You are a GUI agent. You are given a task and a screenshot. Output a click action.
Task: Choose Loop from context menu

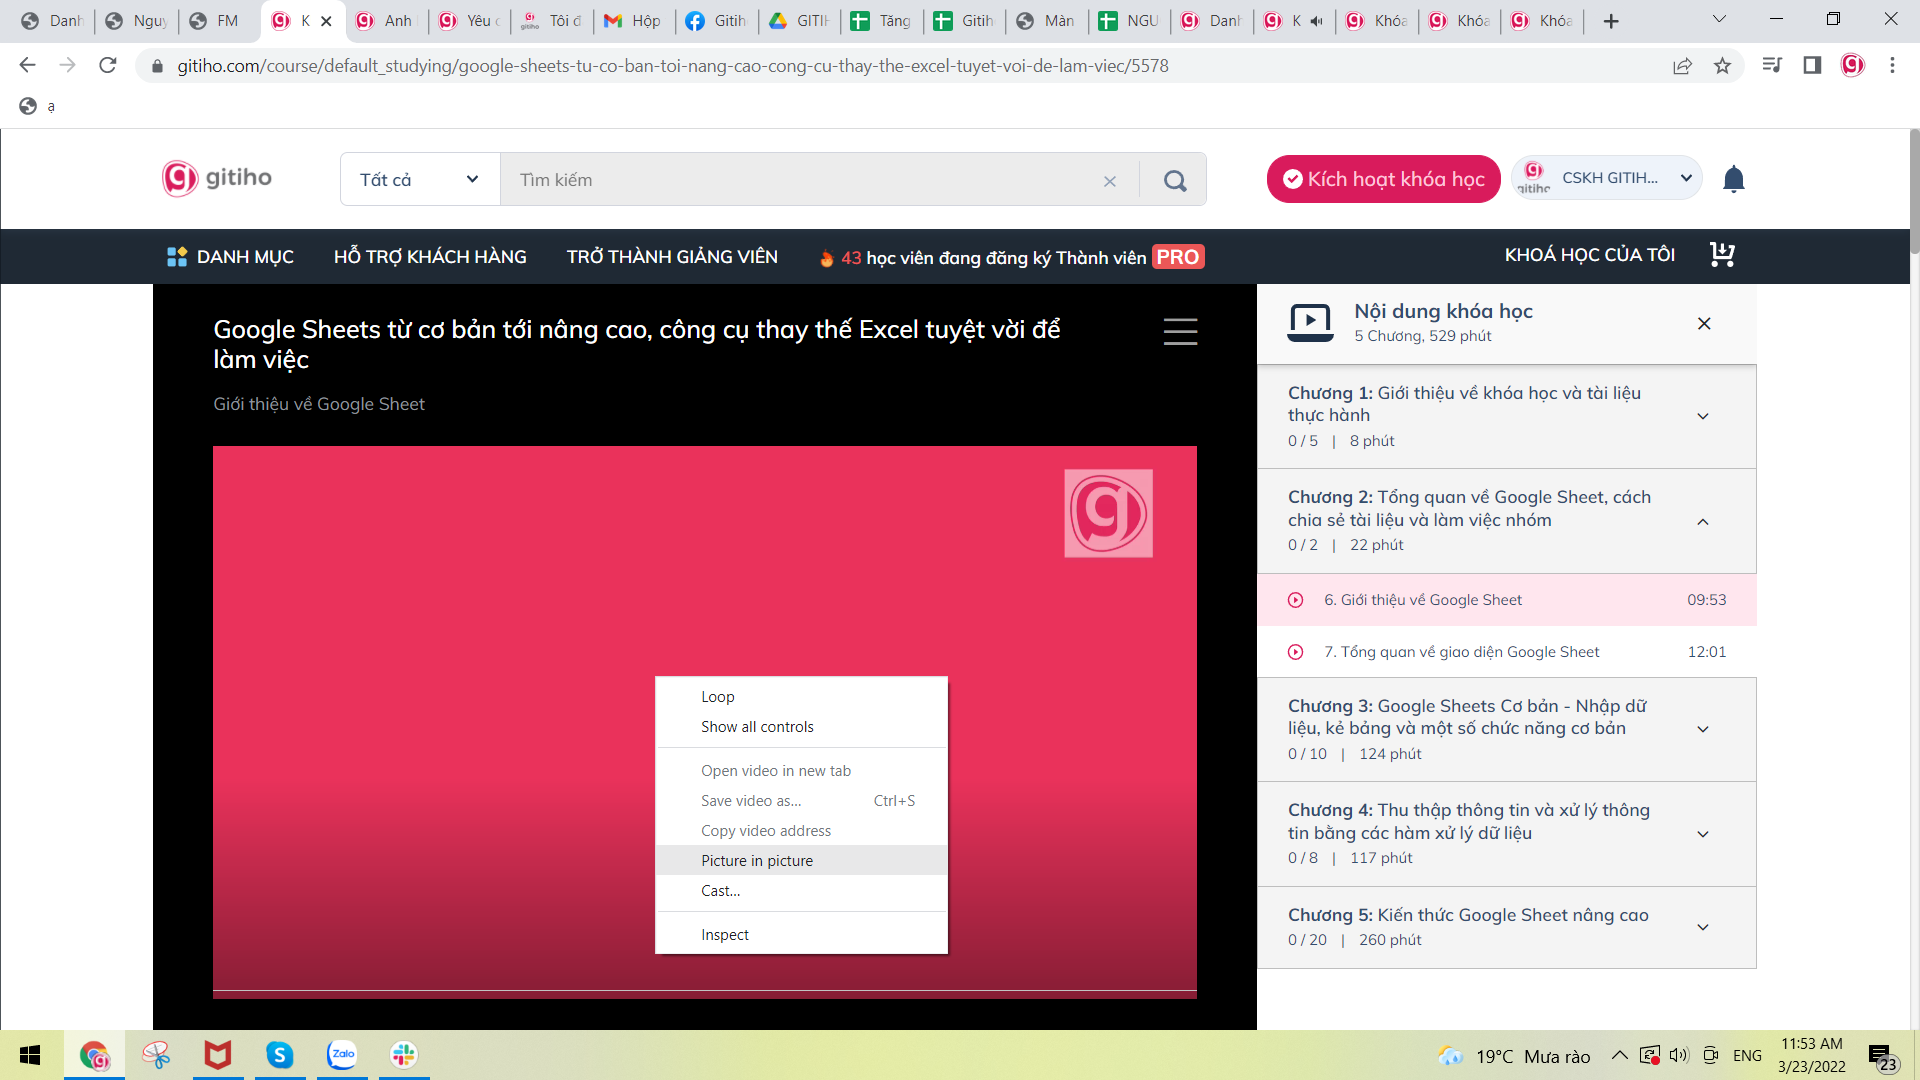pos(718,697)
